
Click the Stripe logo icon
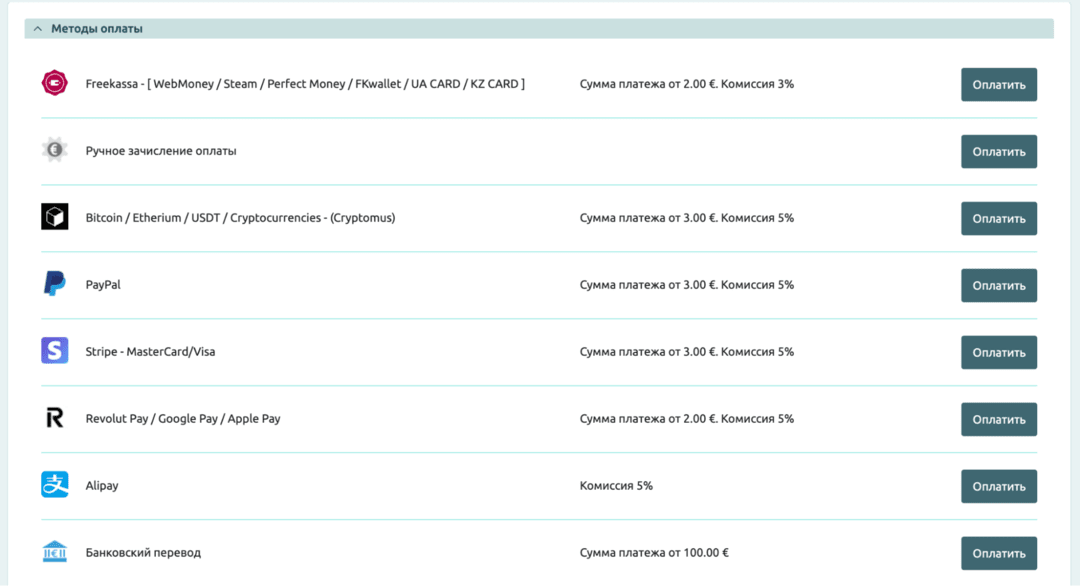pyautogui.click(x=54, y=351)
